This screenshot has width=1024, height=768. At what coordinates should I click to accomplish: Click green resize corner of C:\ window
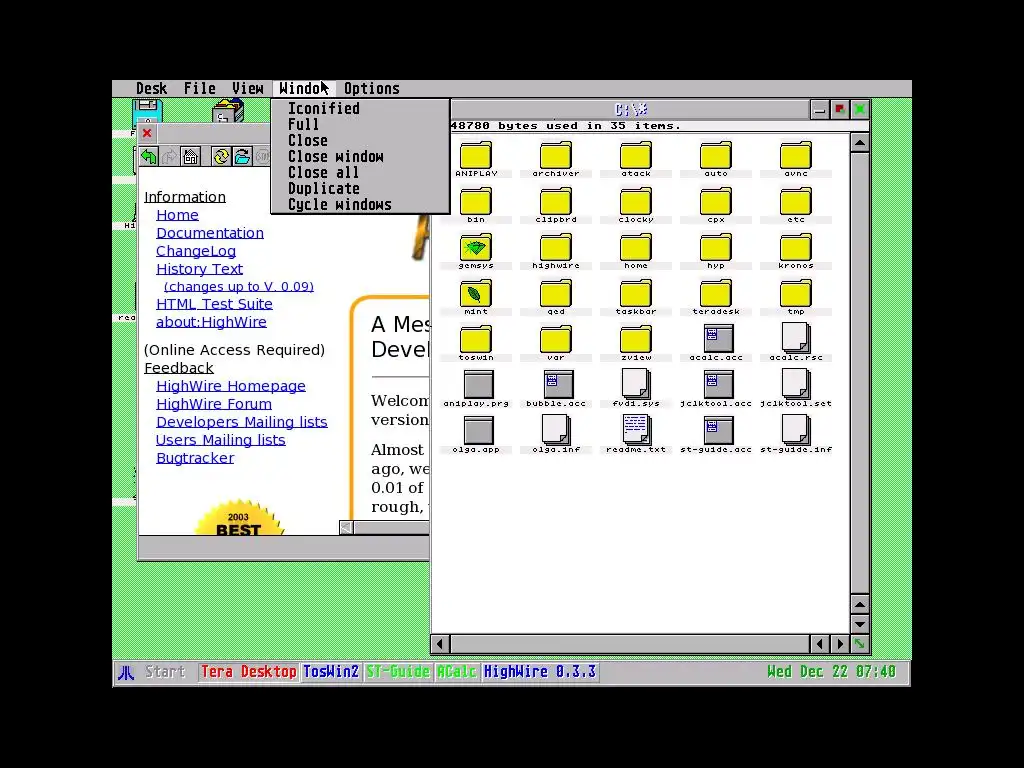(x=860, y=645)
